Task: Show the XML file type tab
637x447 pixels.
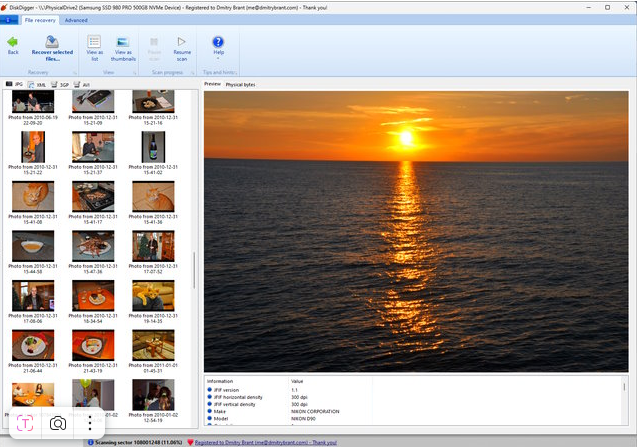Action: pyautogui.click(x=37, y=85)
